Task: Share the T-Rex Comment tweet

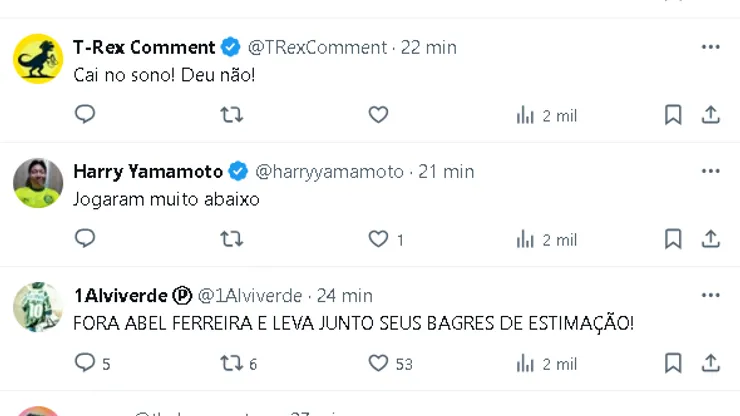Action: pos(711,115)
